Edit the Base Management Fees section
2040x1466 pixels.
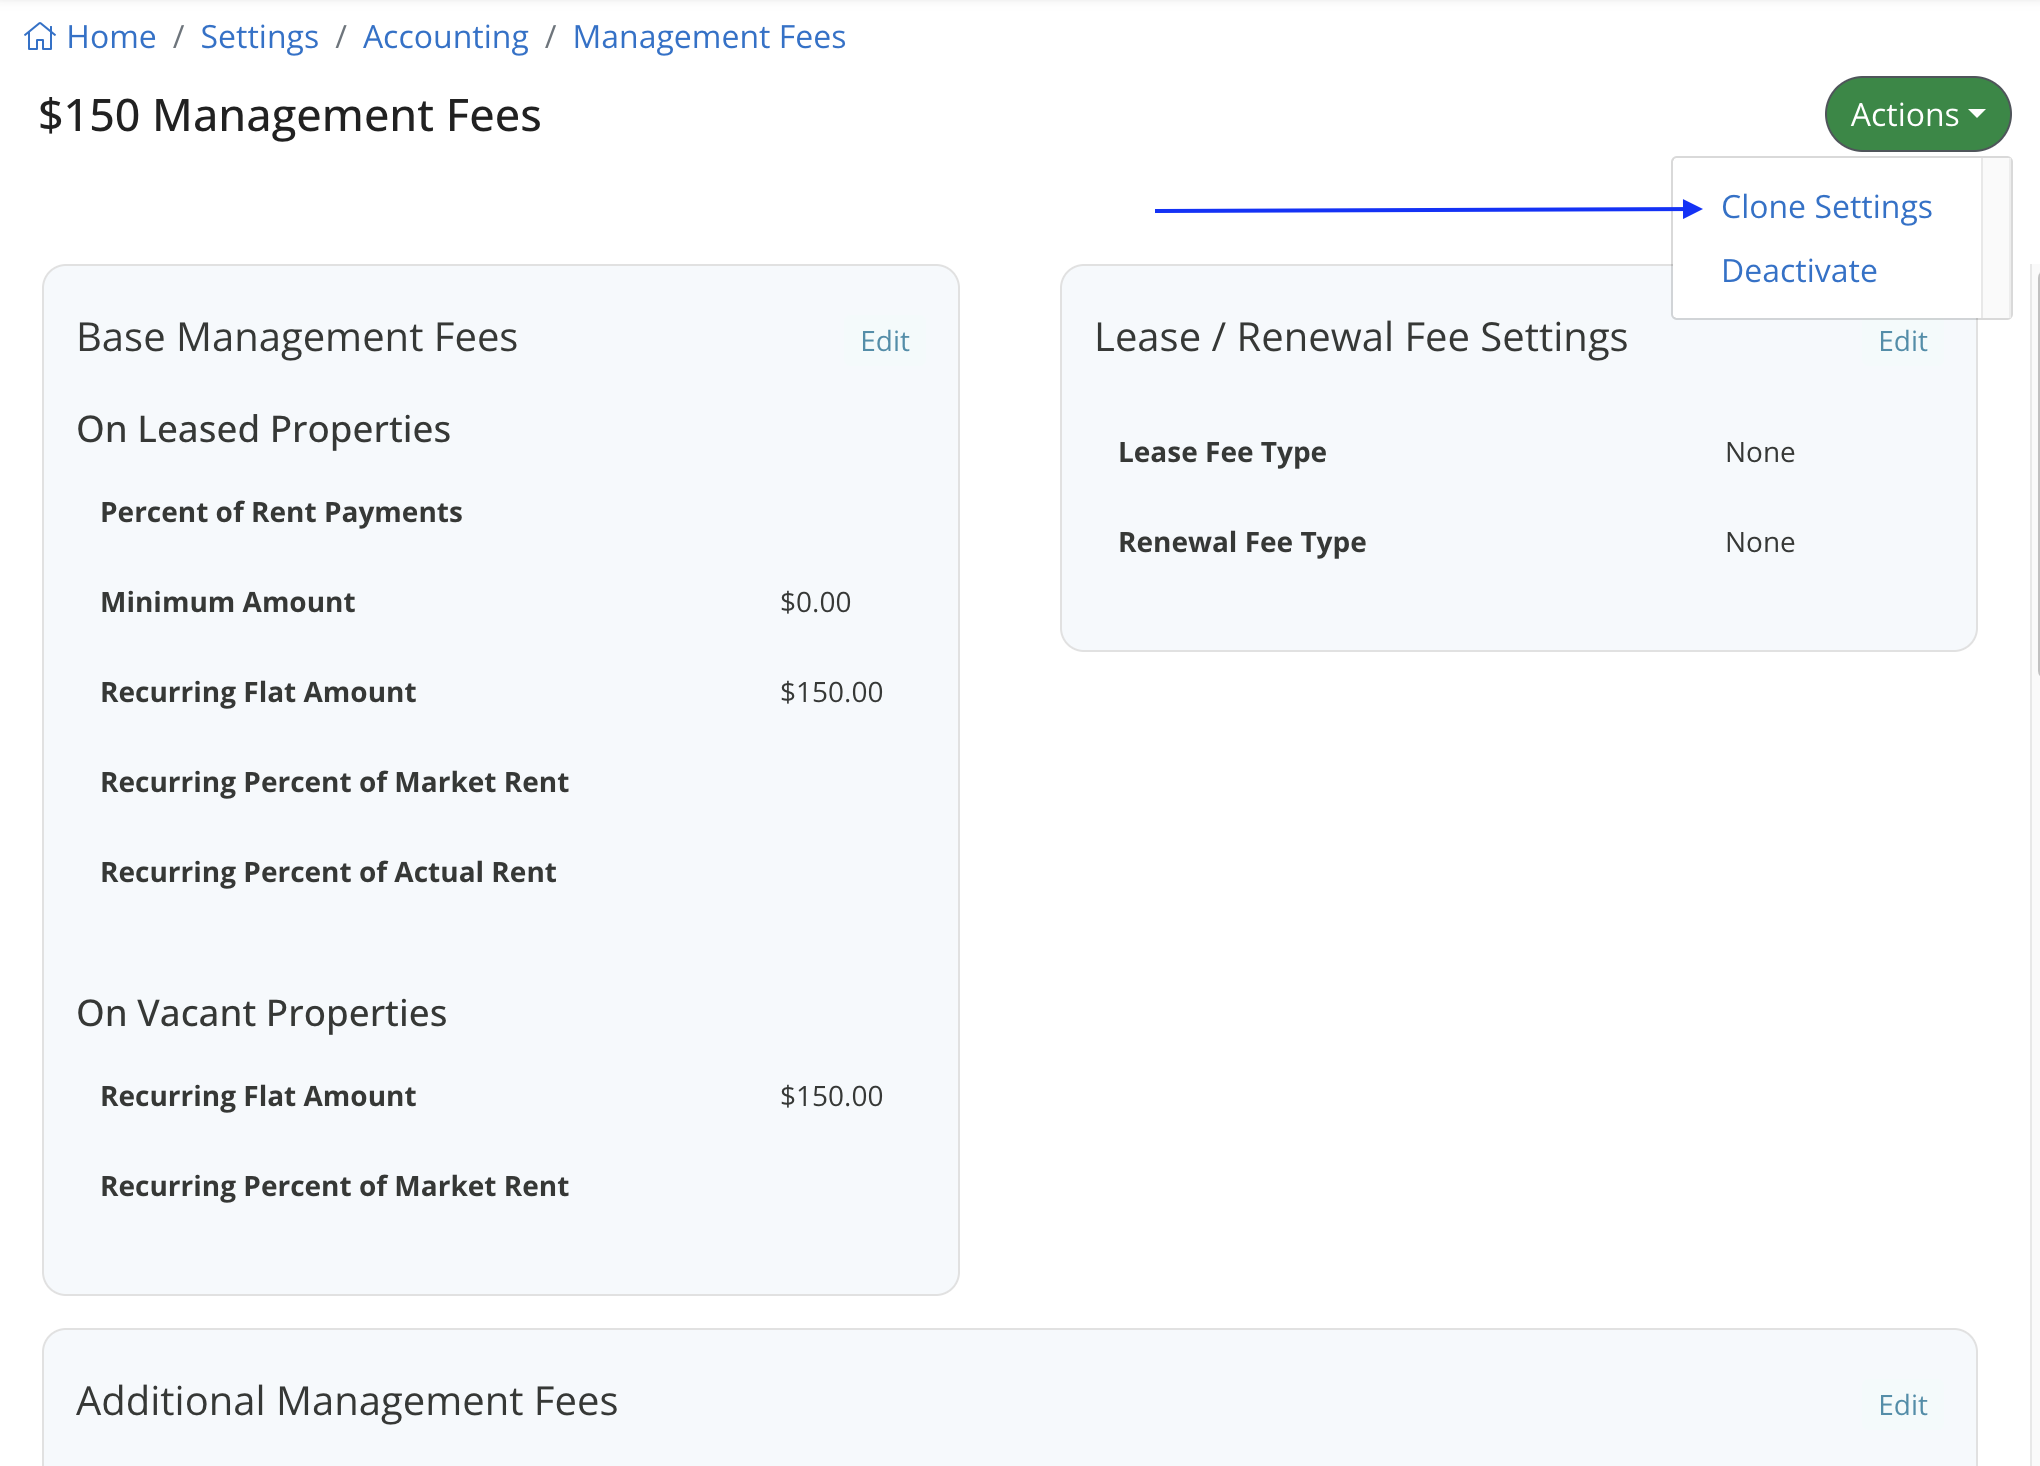point(884,341)
